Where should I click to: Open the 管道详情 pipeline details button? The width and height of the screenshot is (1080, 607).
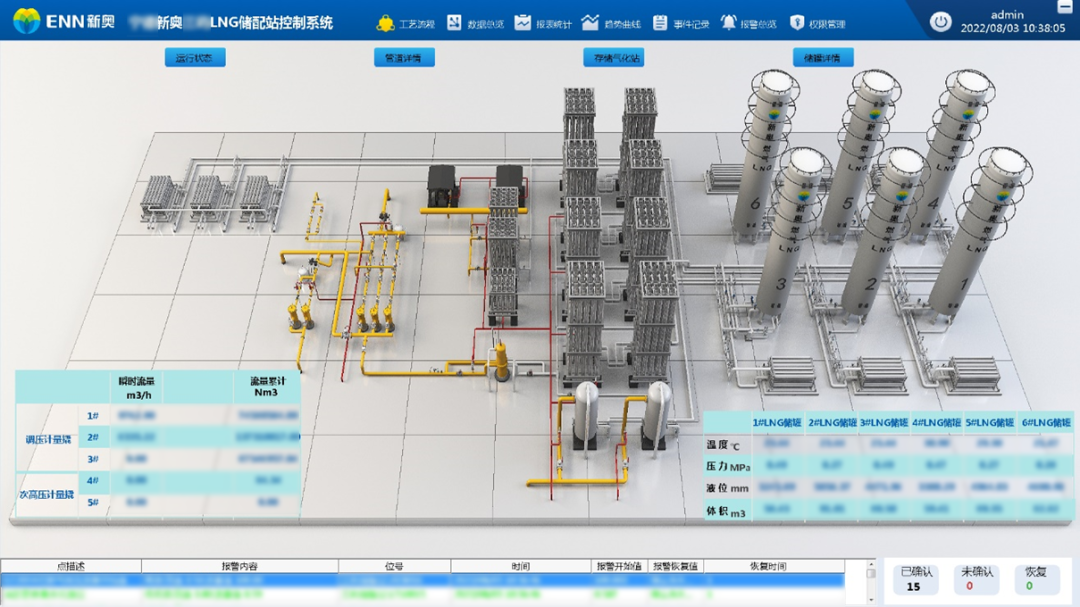tap(404, 58)
